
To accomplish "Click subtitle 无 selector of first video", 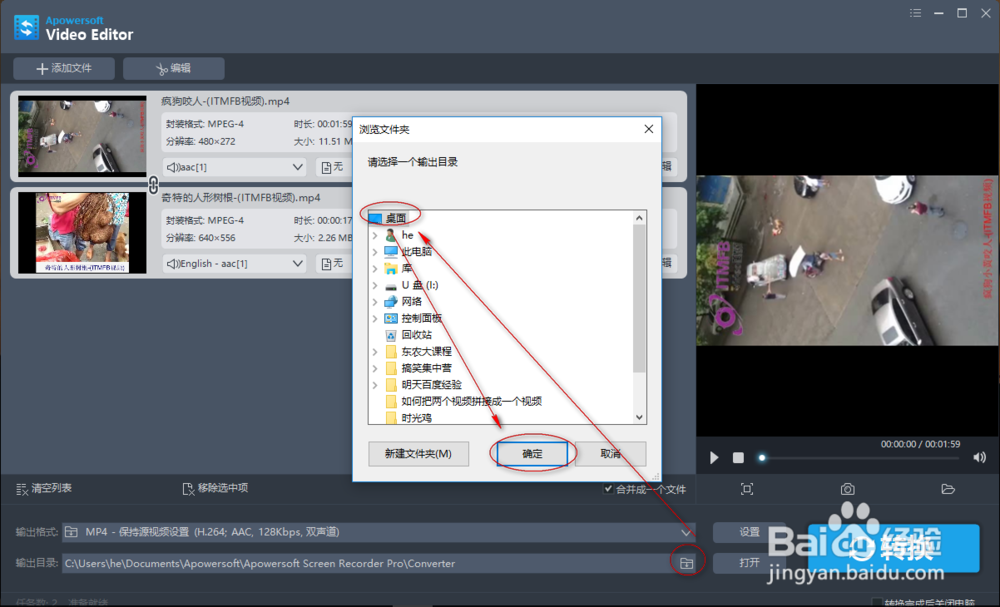I will pos(332,167).
